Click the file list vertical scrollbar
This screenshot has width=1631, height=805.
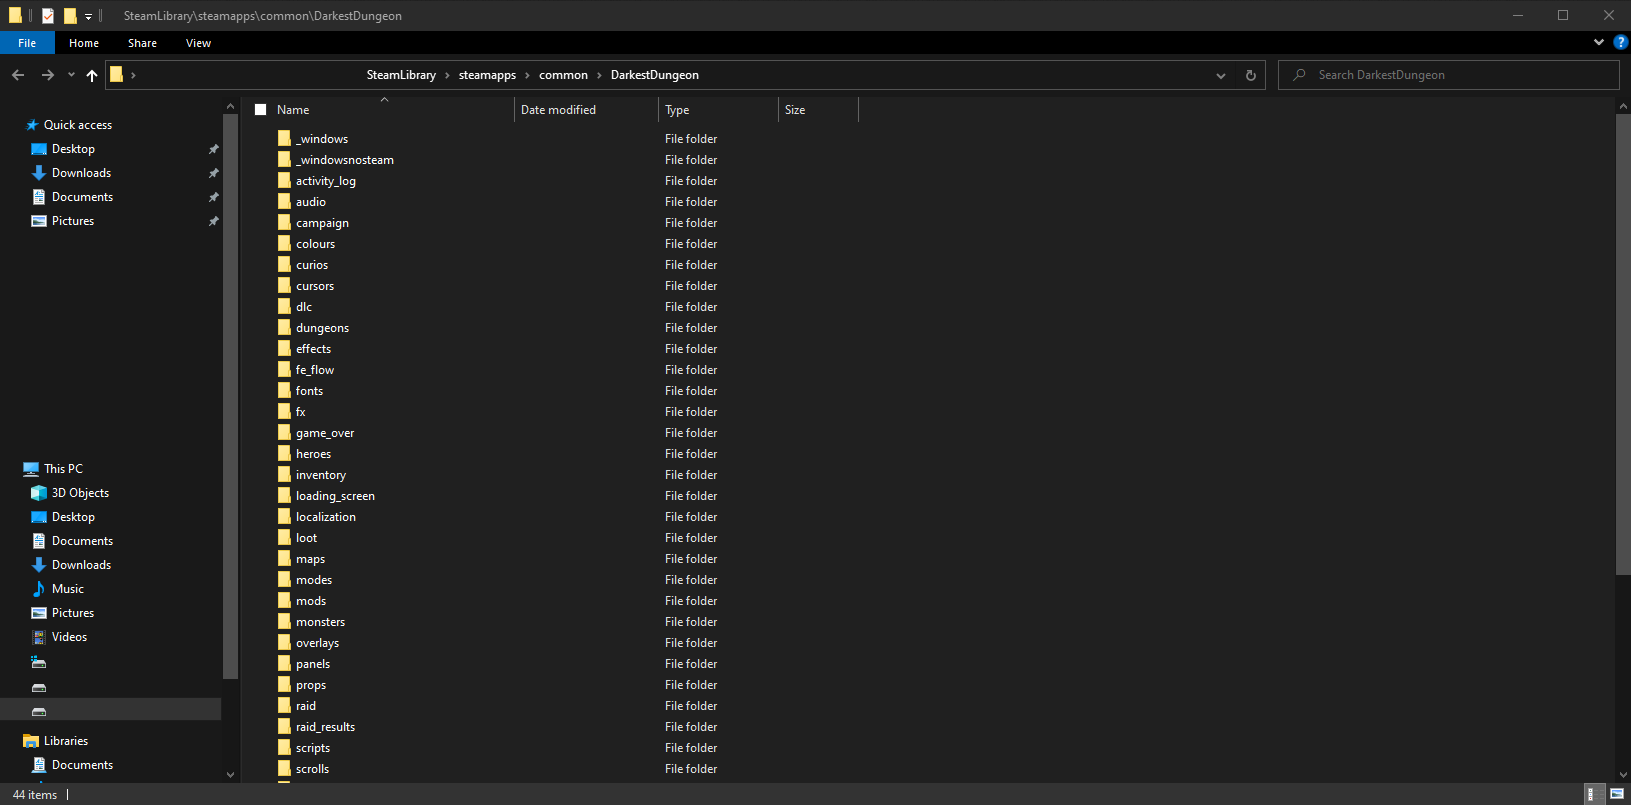pyautogui.click(x=1622, y=345)
